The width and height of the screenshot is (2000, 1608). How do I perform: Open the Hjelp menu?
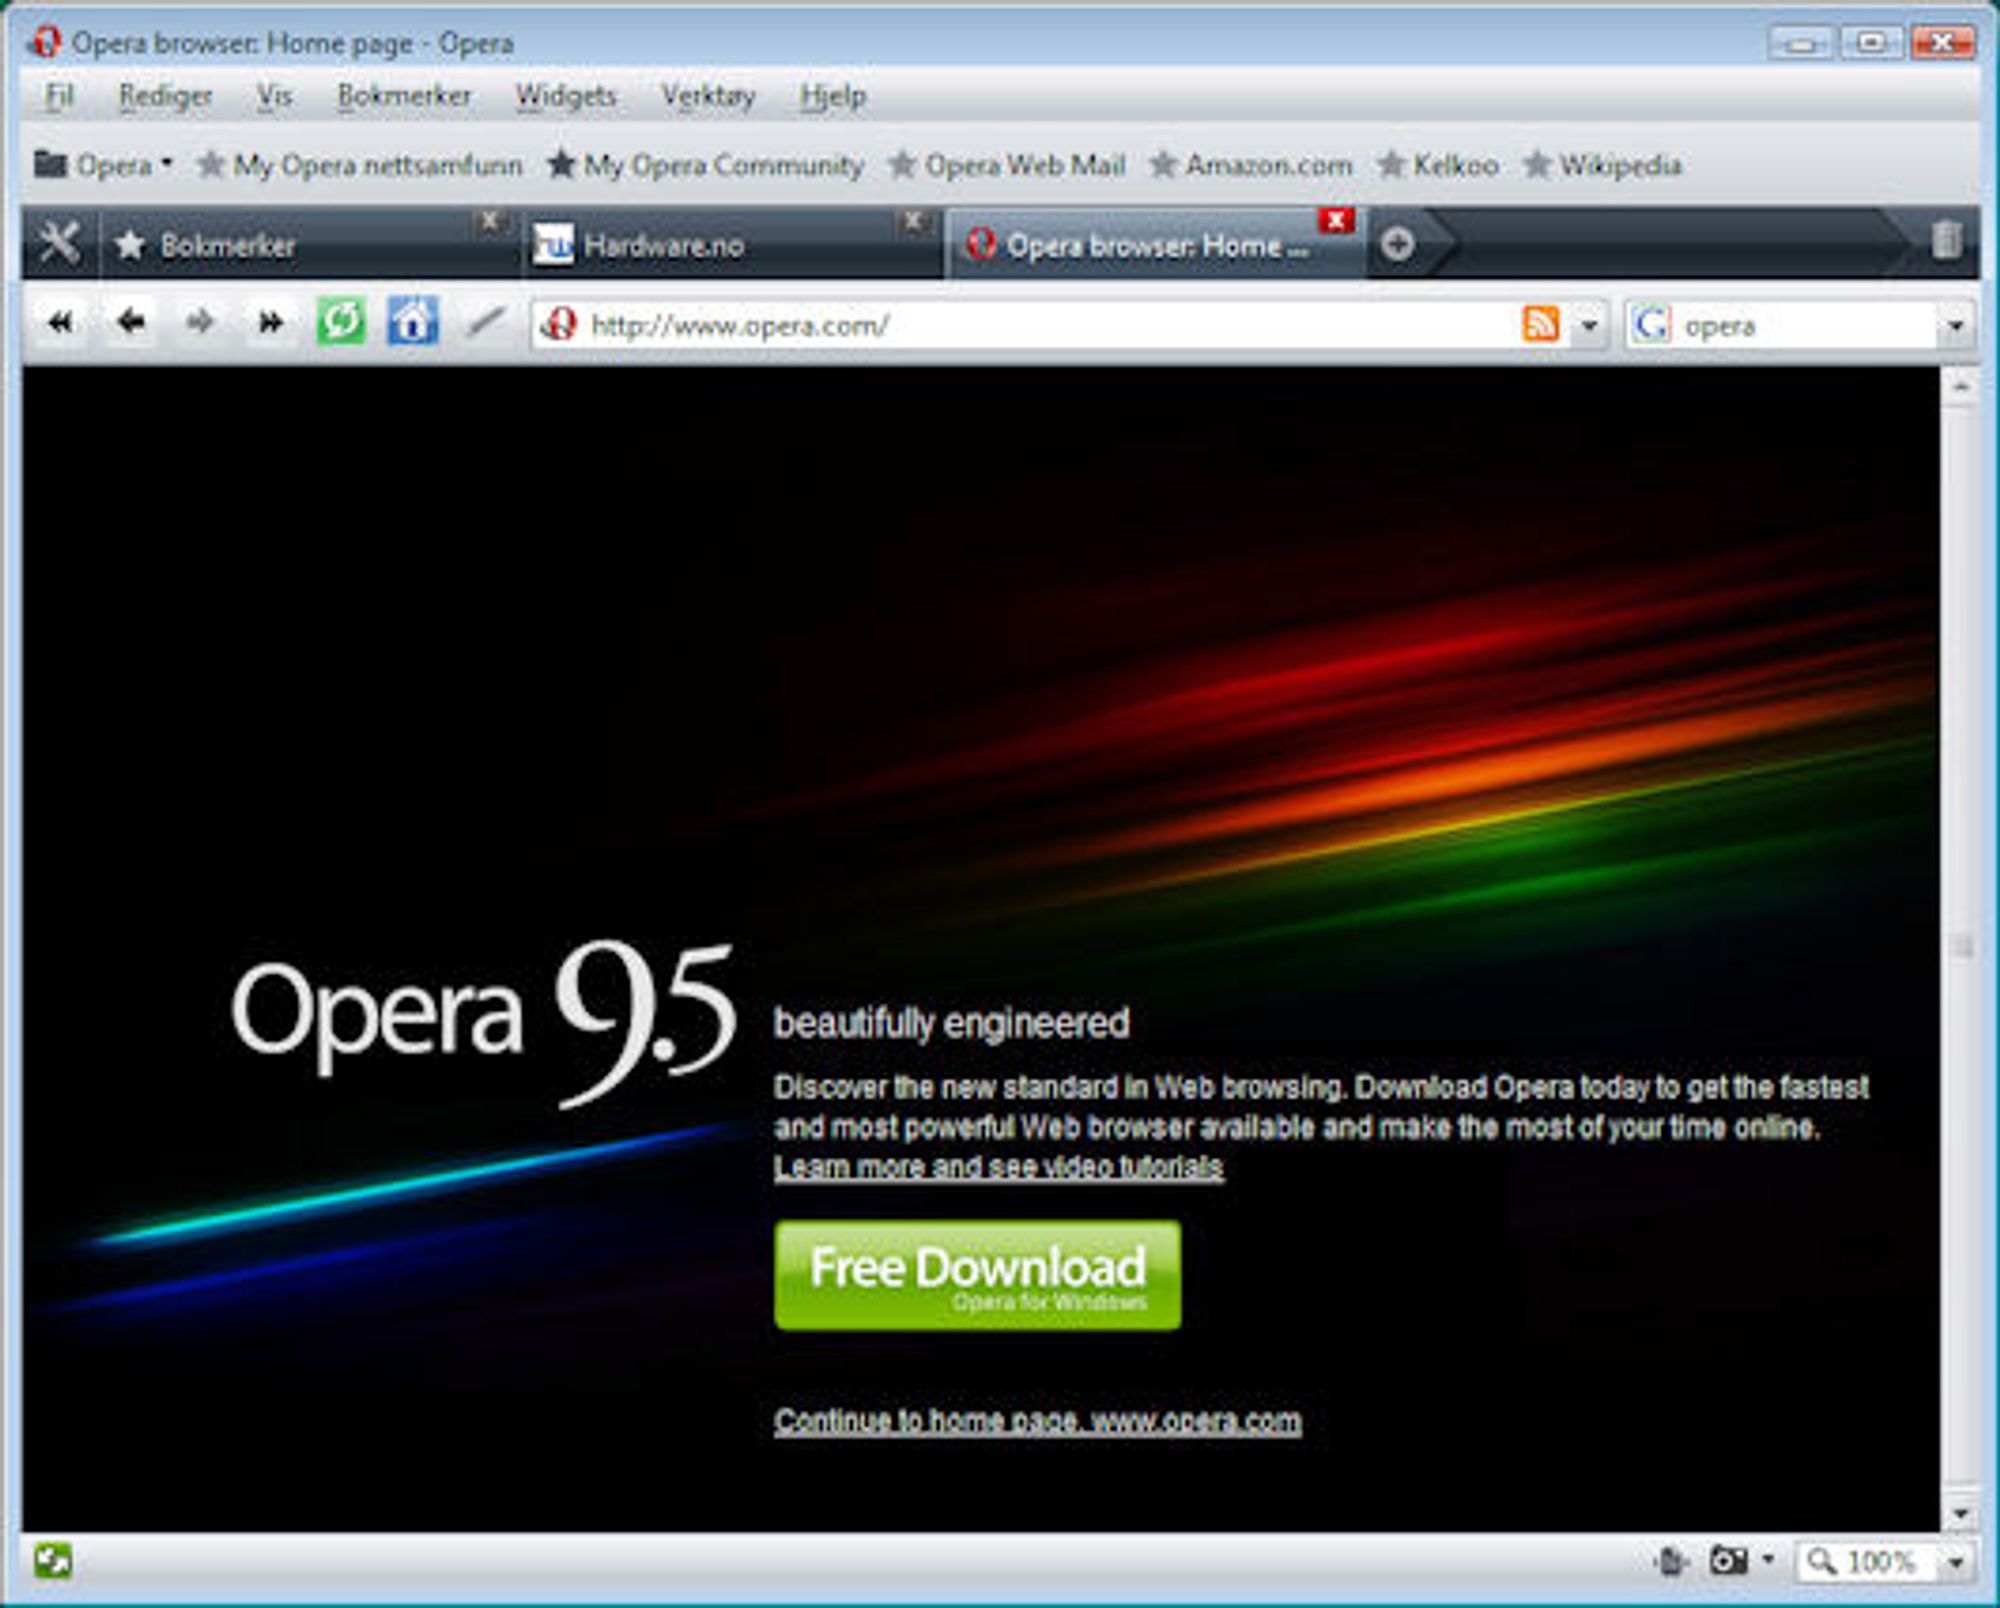pyautogui.click(x=832, y=96)
